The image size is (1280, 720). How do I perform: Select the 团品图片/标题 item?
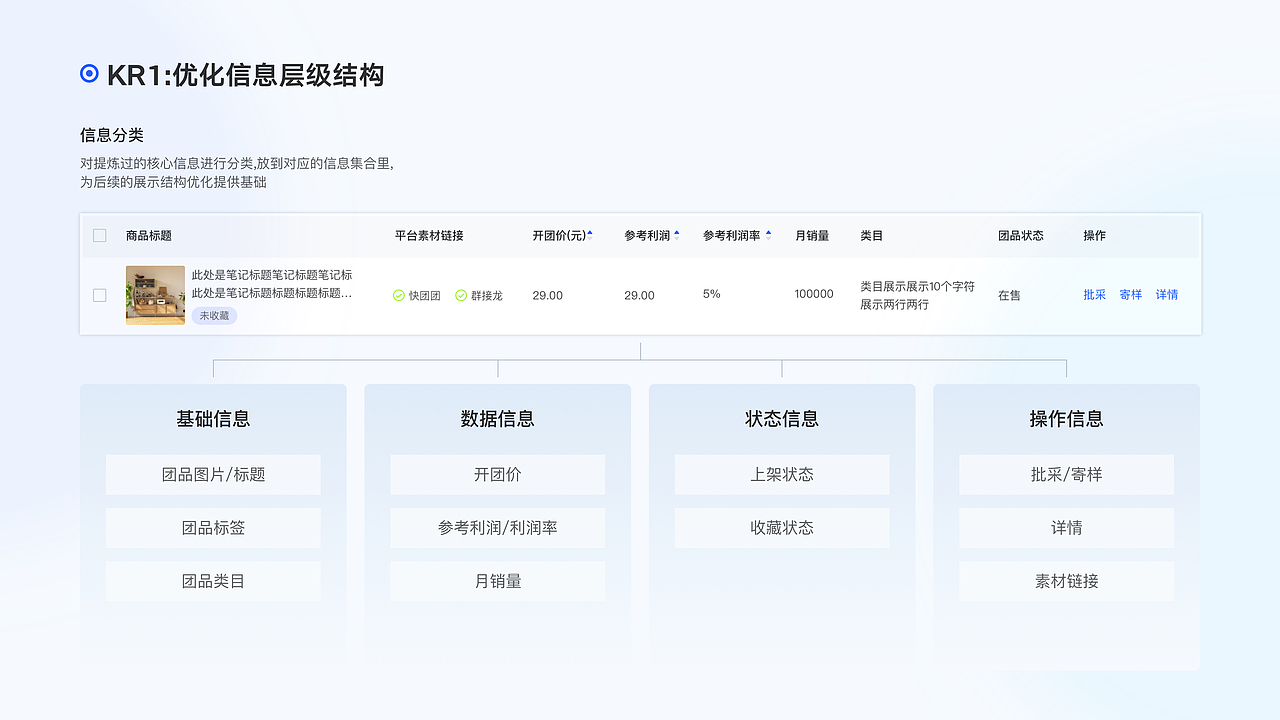coord(213,475)
